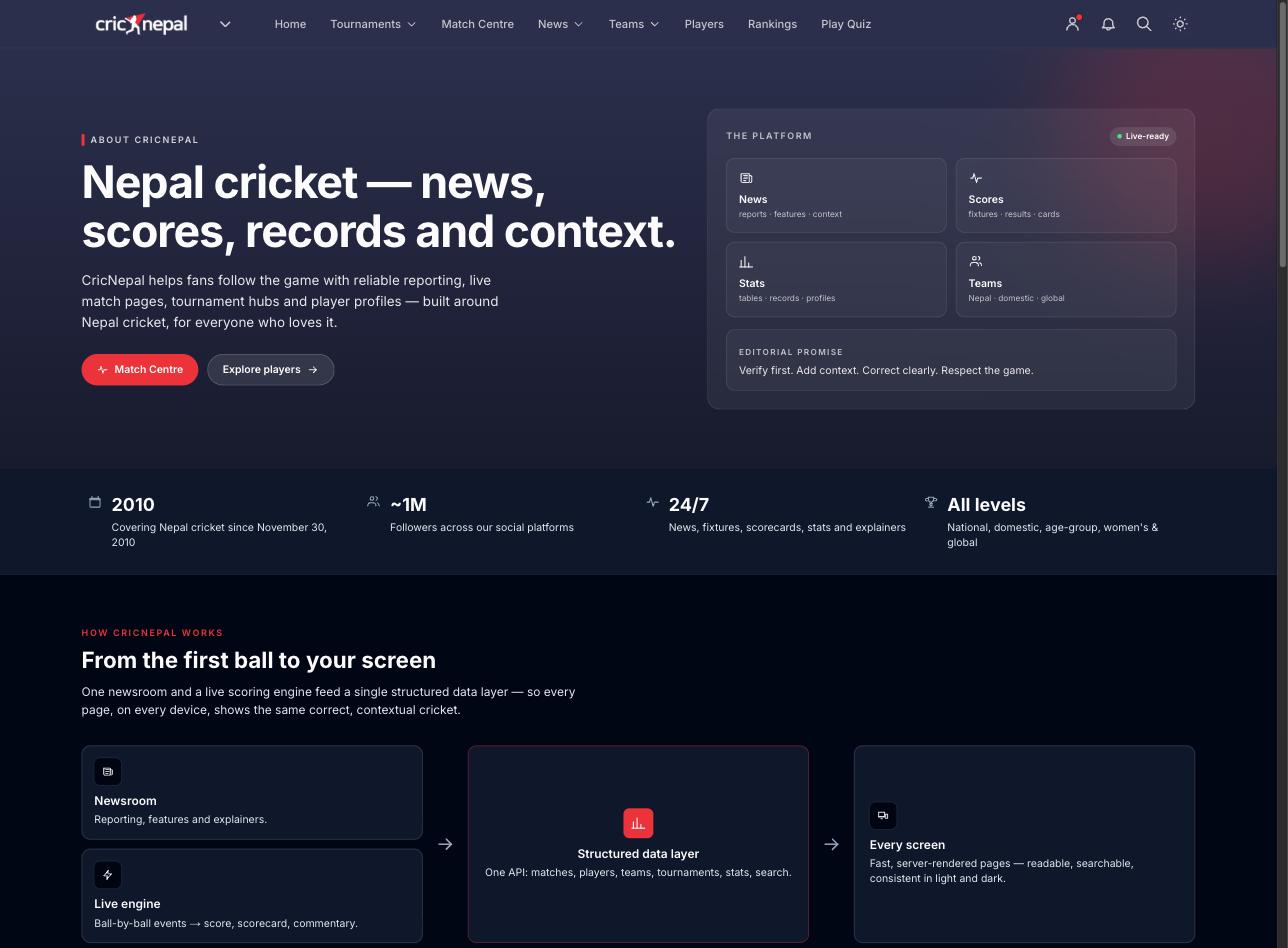This screenshot has width=1288, height=948.
Task: Select the Live-ready status badge
Action: (x=1143, y=136)
